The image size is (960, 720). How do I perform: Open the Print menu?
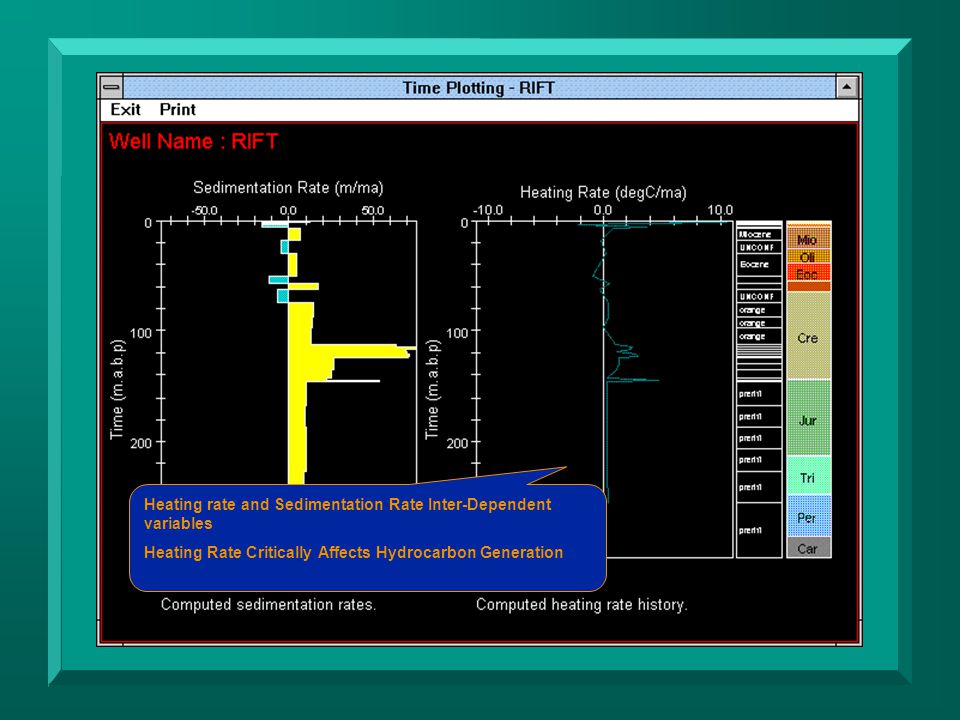pos(178,110)
